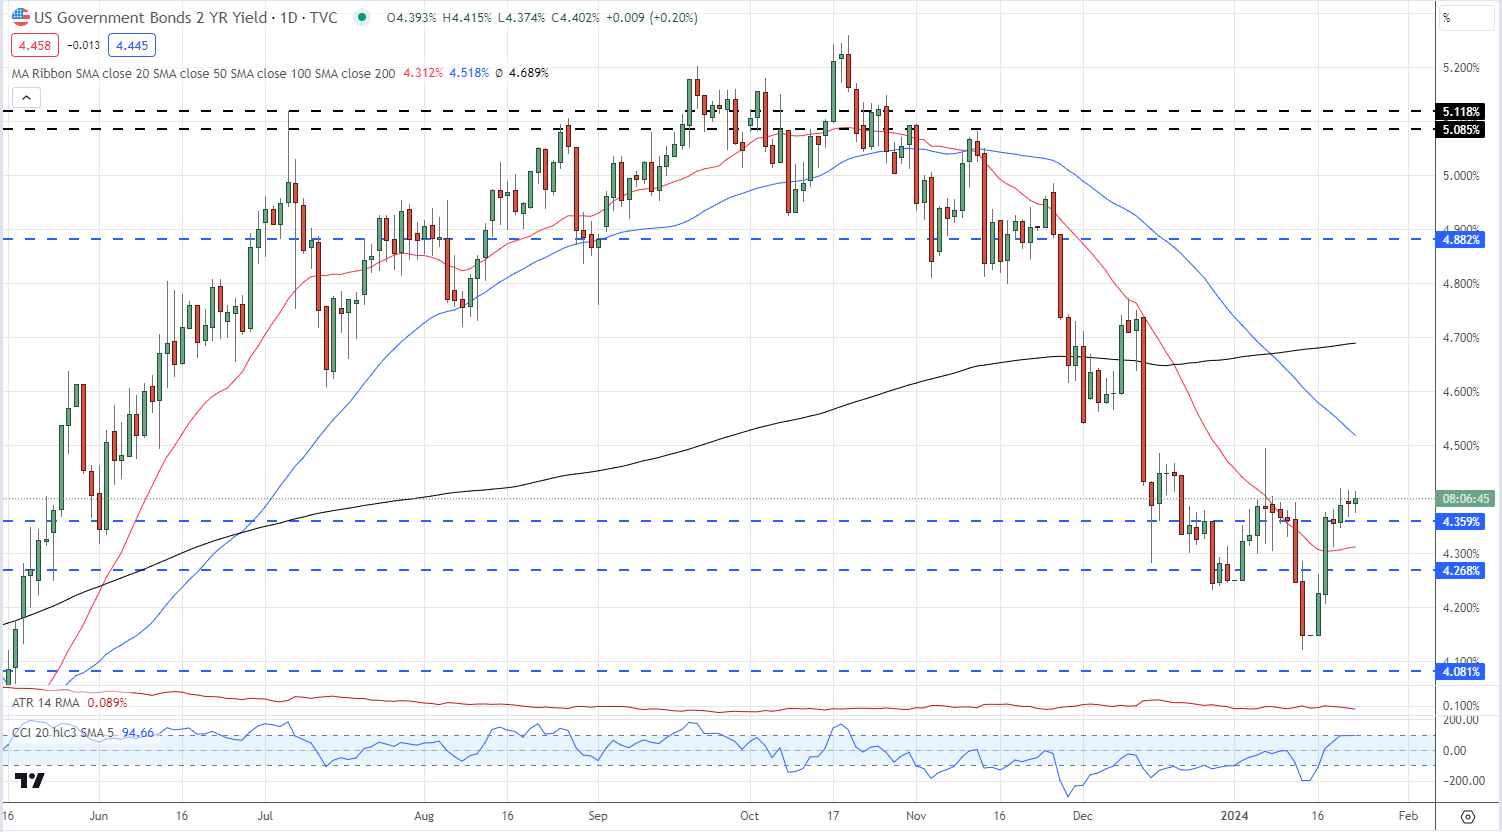The height and width of the screenshot is (832, 1502).
Task: Click the blue 4.518% MA value
Action: (x=469, y=73)
